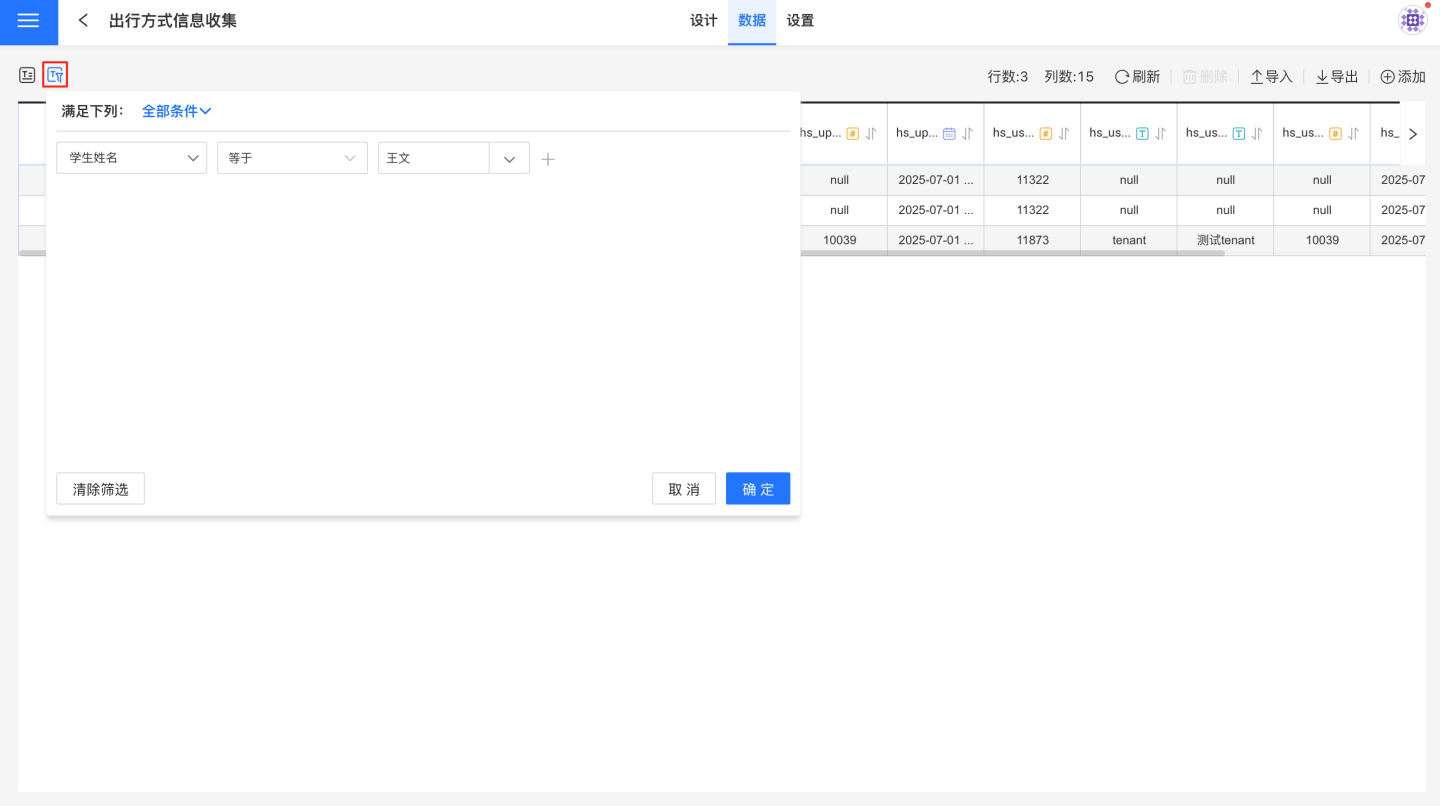Switch to the 设计 tab

click(704, 21)
